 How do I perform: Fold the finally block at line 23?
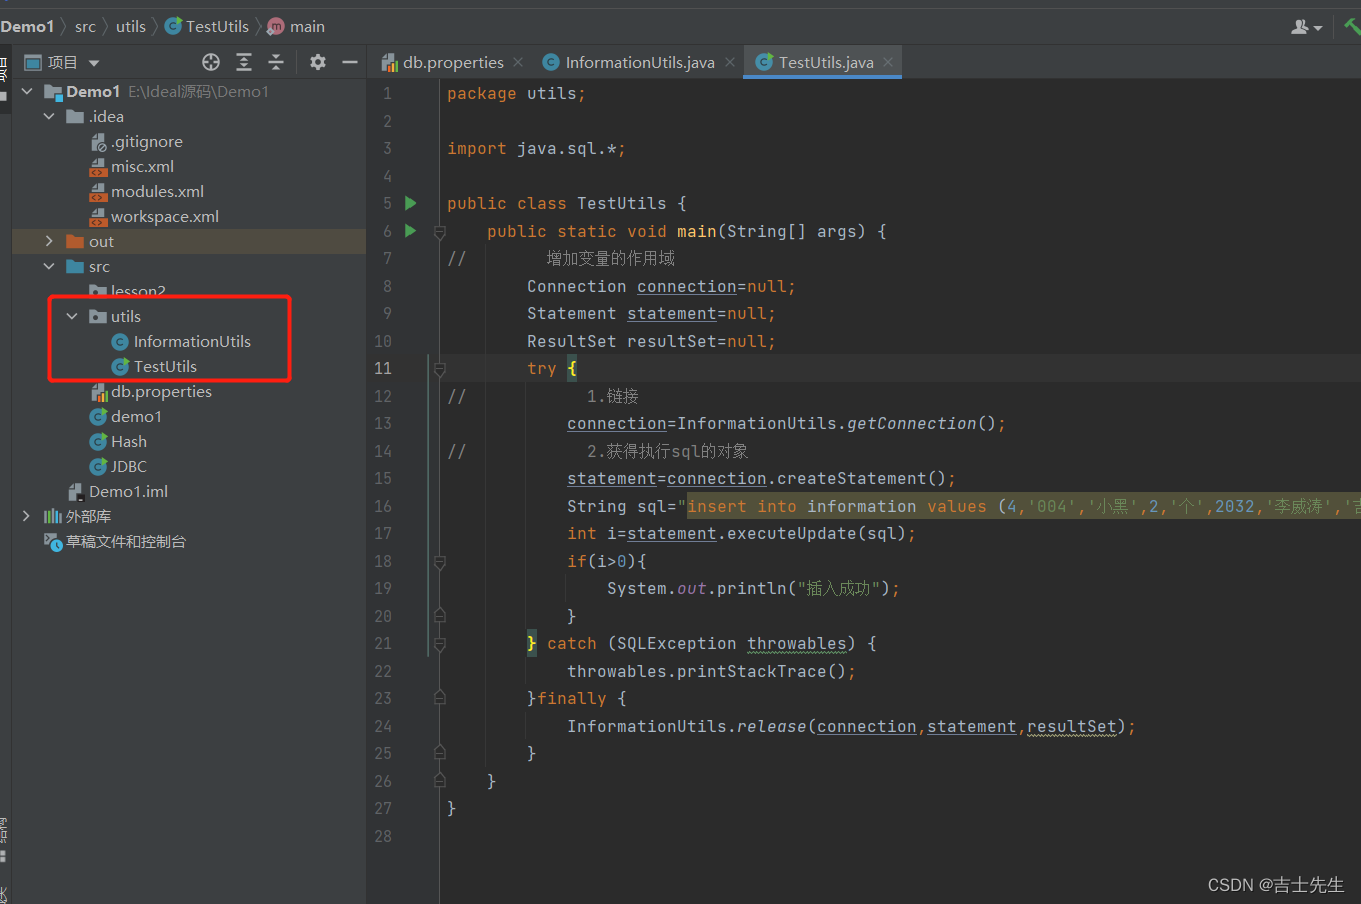[439, 699]
